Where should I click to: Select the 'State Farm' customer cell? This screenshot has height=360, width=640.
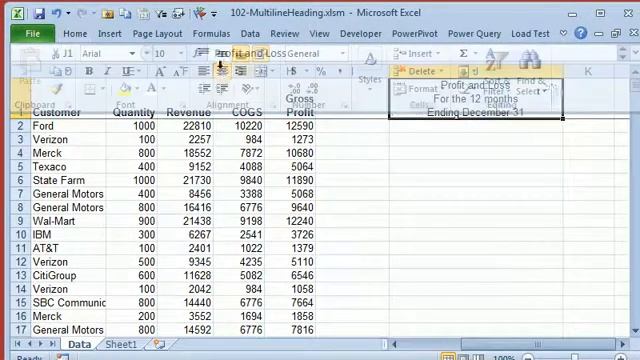point(68,180)
